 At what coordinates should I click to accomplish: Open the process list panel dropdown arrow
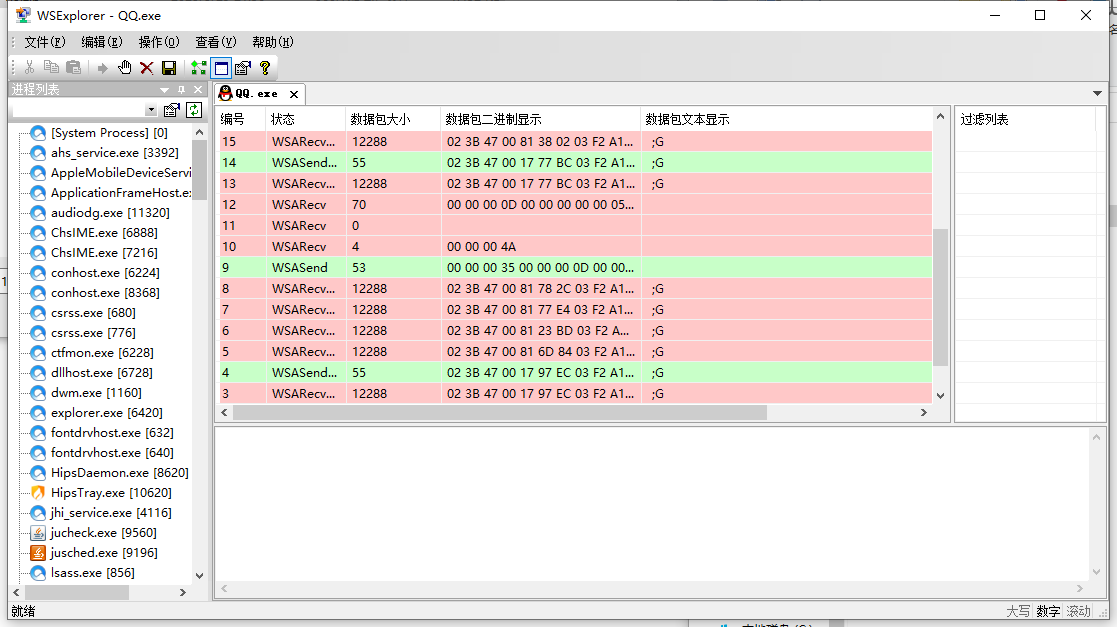(165, 90)
